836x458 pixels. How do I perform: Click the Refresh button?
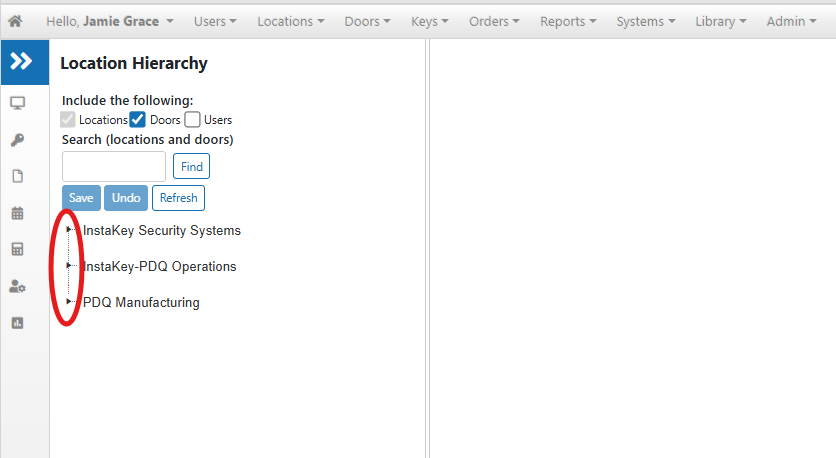[178, 198]
